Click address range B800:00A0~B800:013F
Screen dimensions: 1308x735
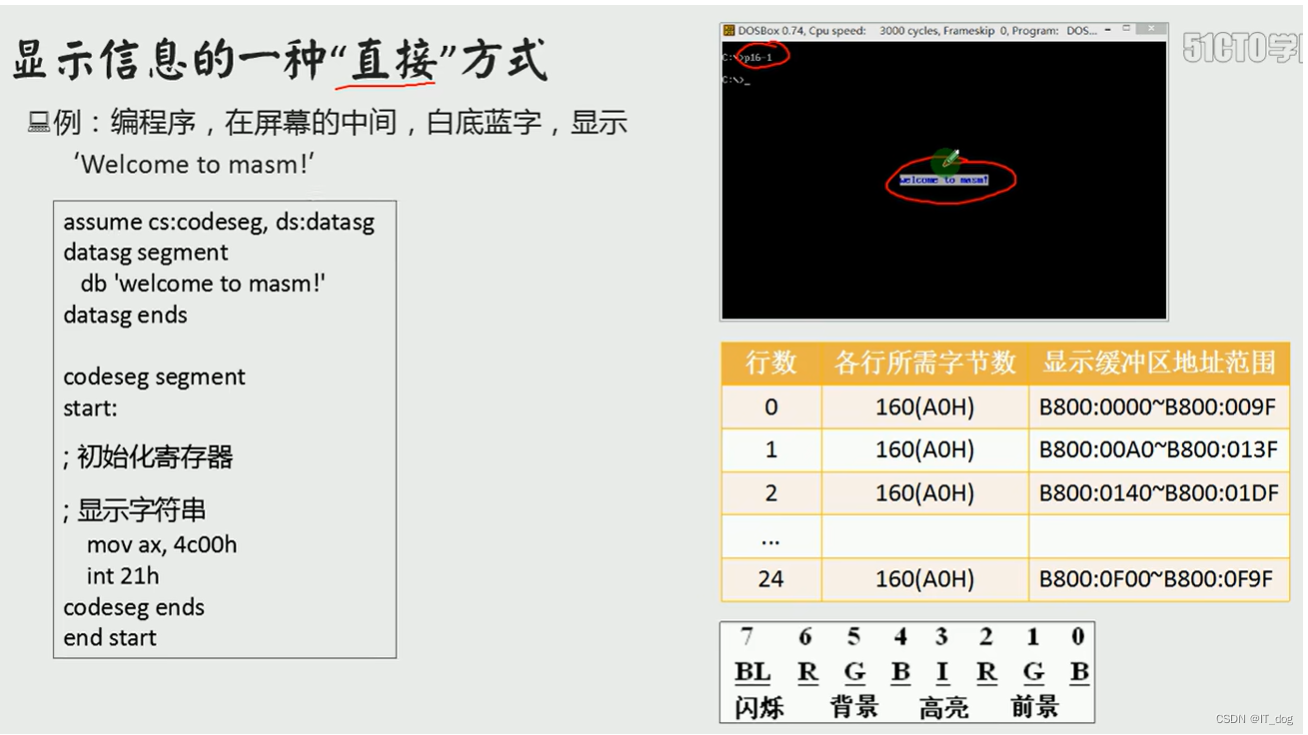1158,450
